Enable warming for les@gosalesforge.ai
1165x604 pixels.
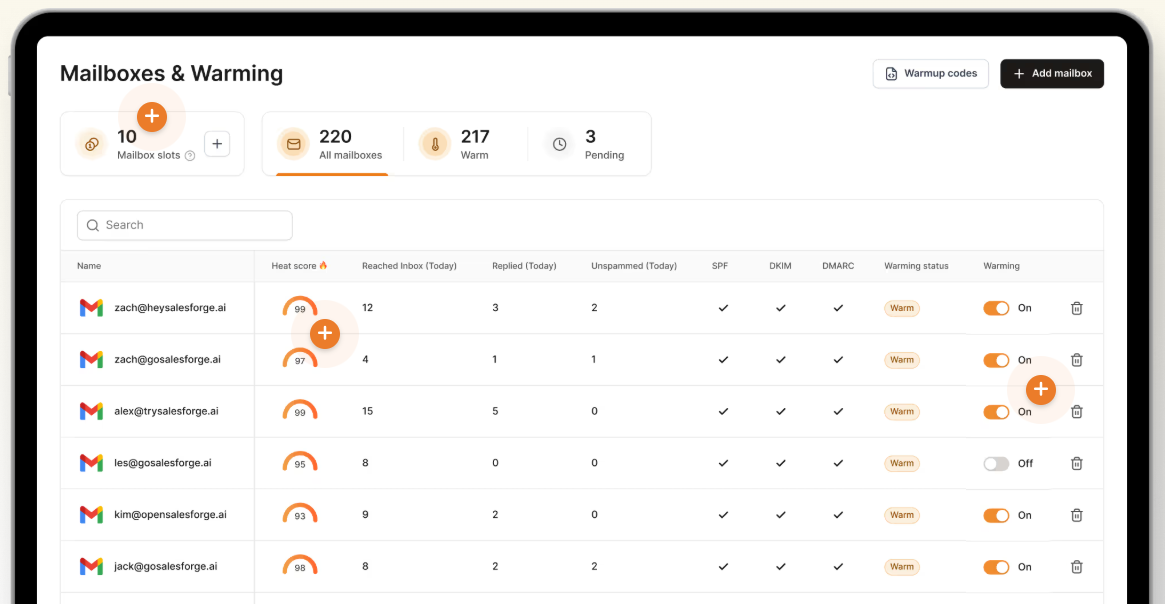(x=996, y=464)
